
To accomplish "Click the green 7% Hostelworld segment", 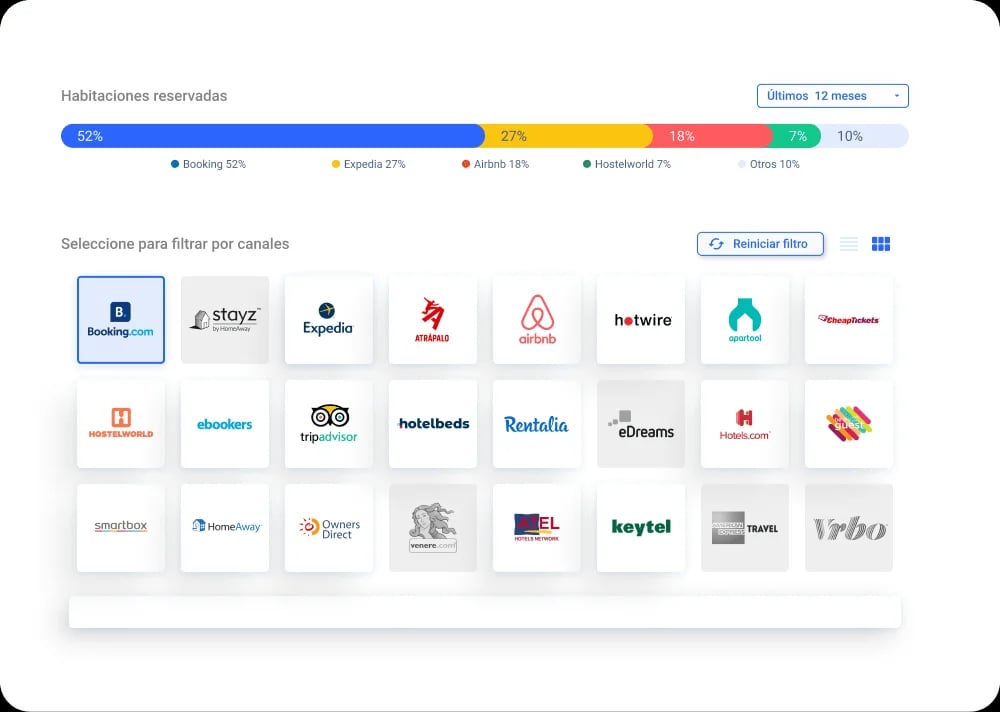I will pos(795,136).
